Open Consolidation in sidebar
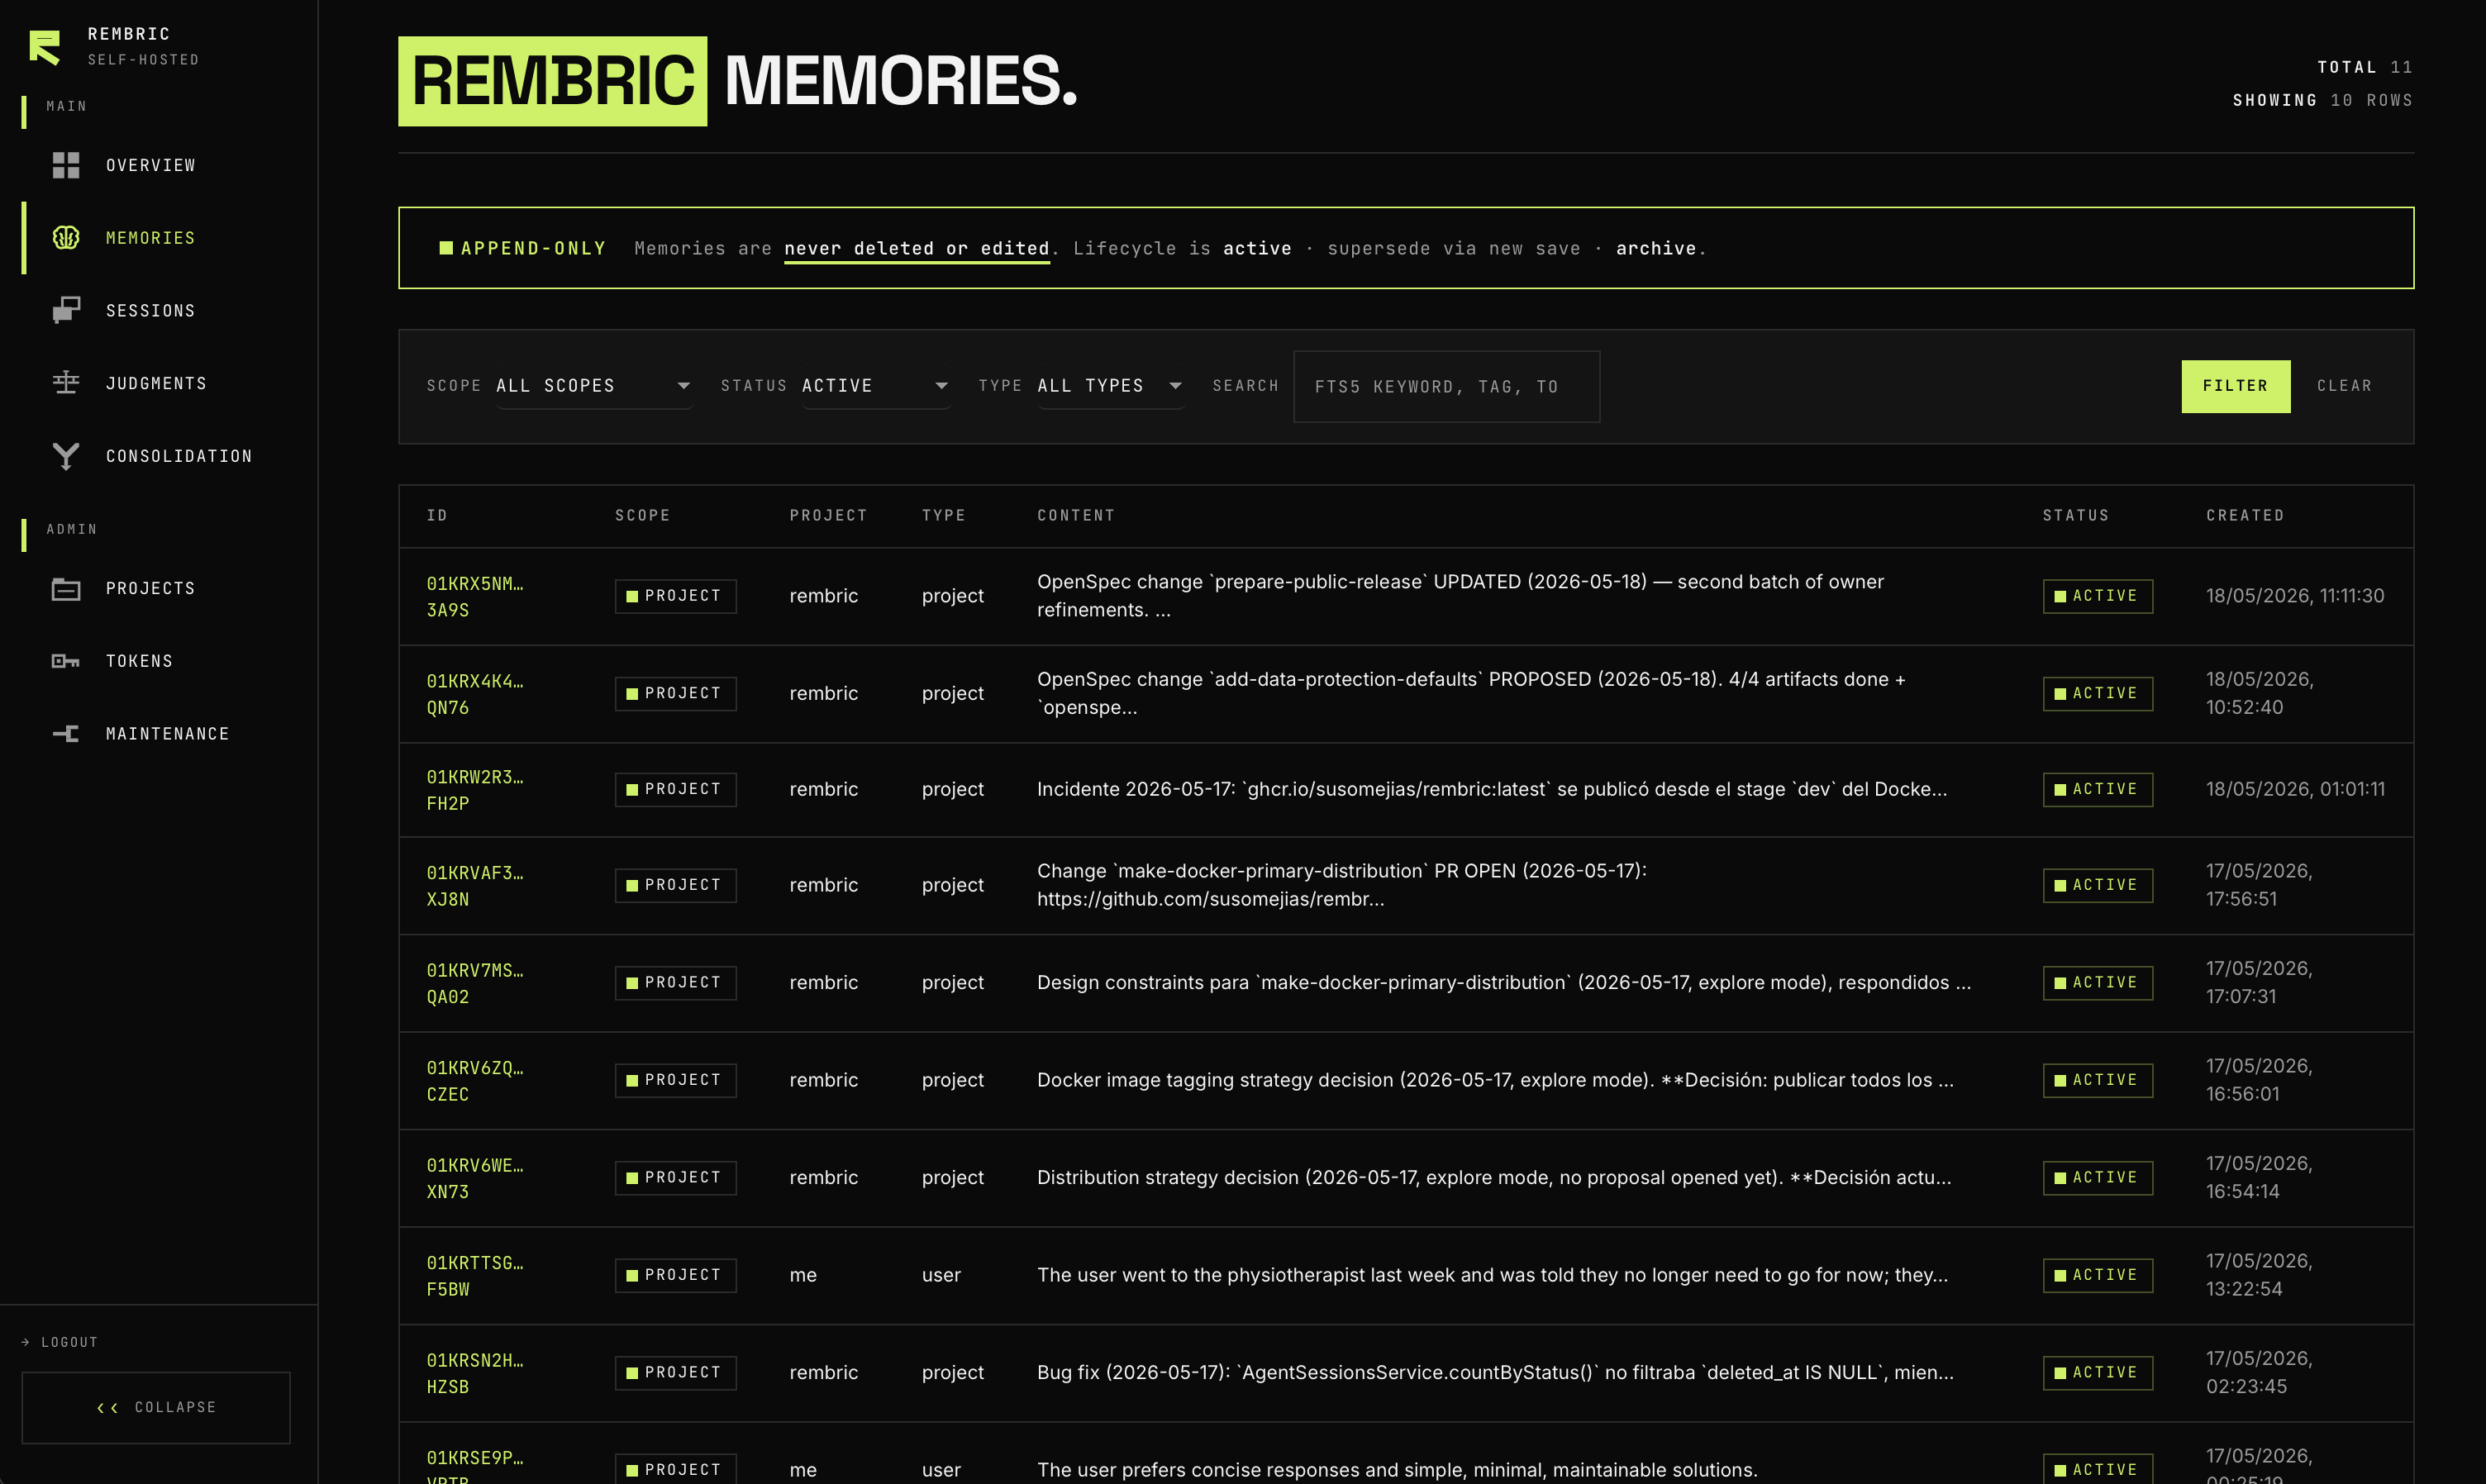The height and width of the screenshot is (1484, 2486). pos(178,456)
